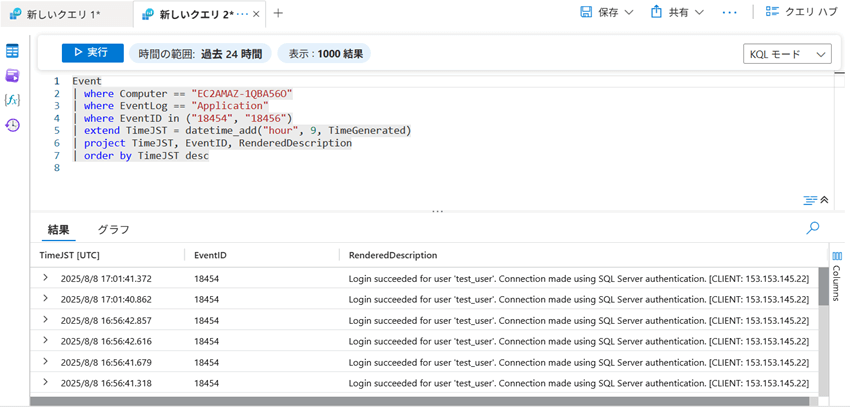The image size is (850, 407).
Task: Open the Columns side panel
Action: 837,272
